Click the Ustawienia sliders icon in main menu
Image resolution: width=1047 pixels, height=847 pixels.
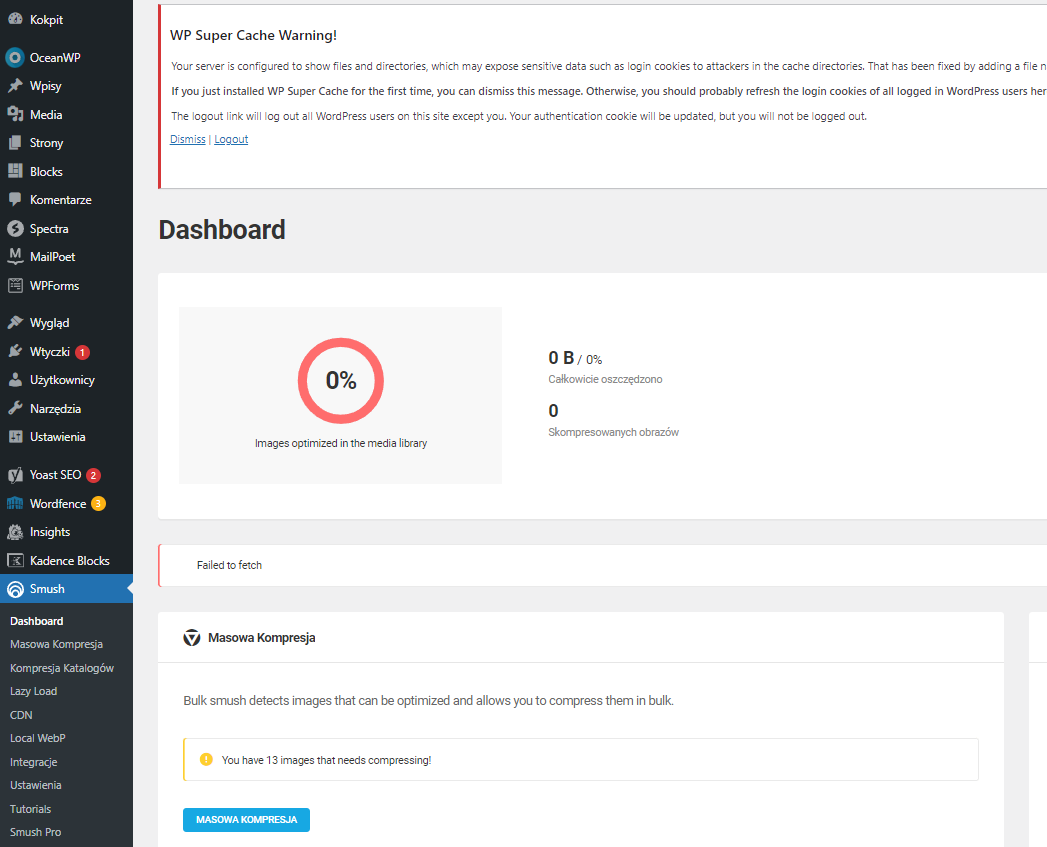[x=15, y=436]
